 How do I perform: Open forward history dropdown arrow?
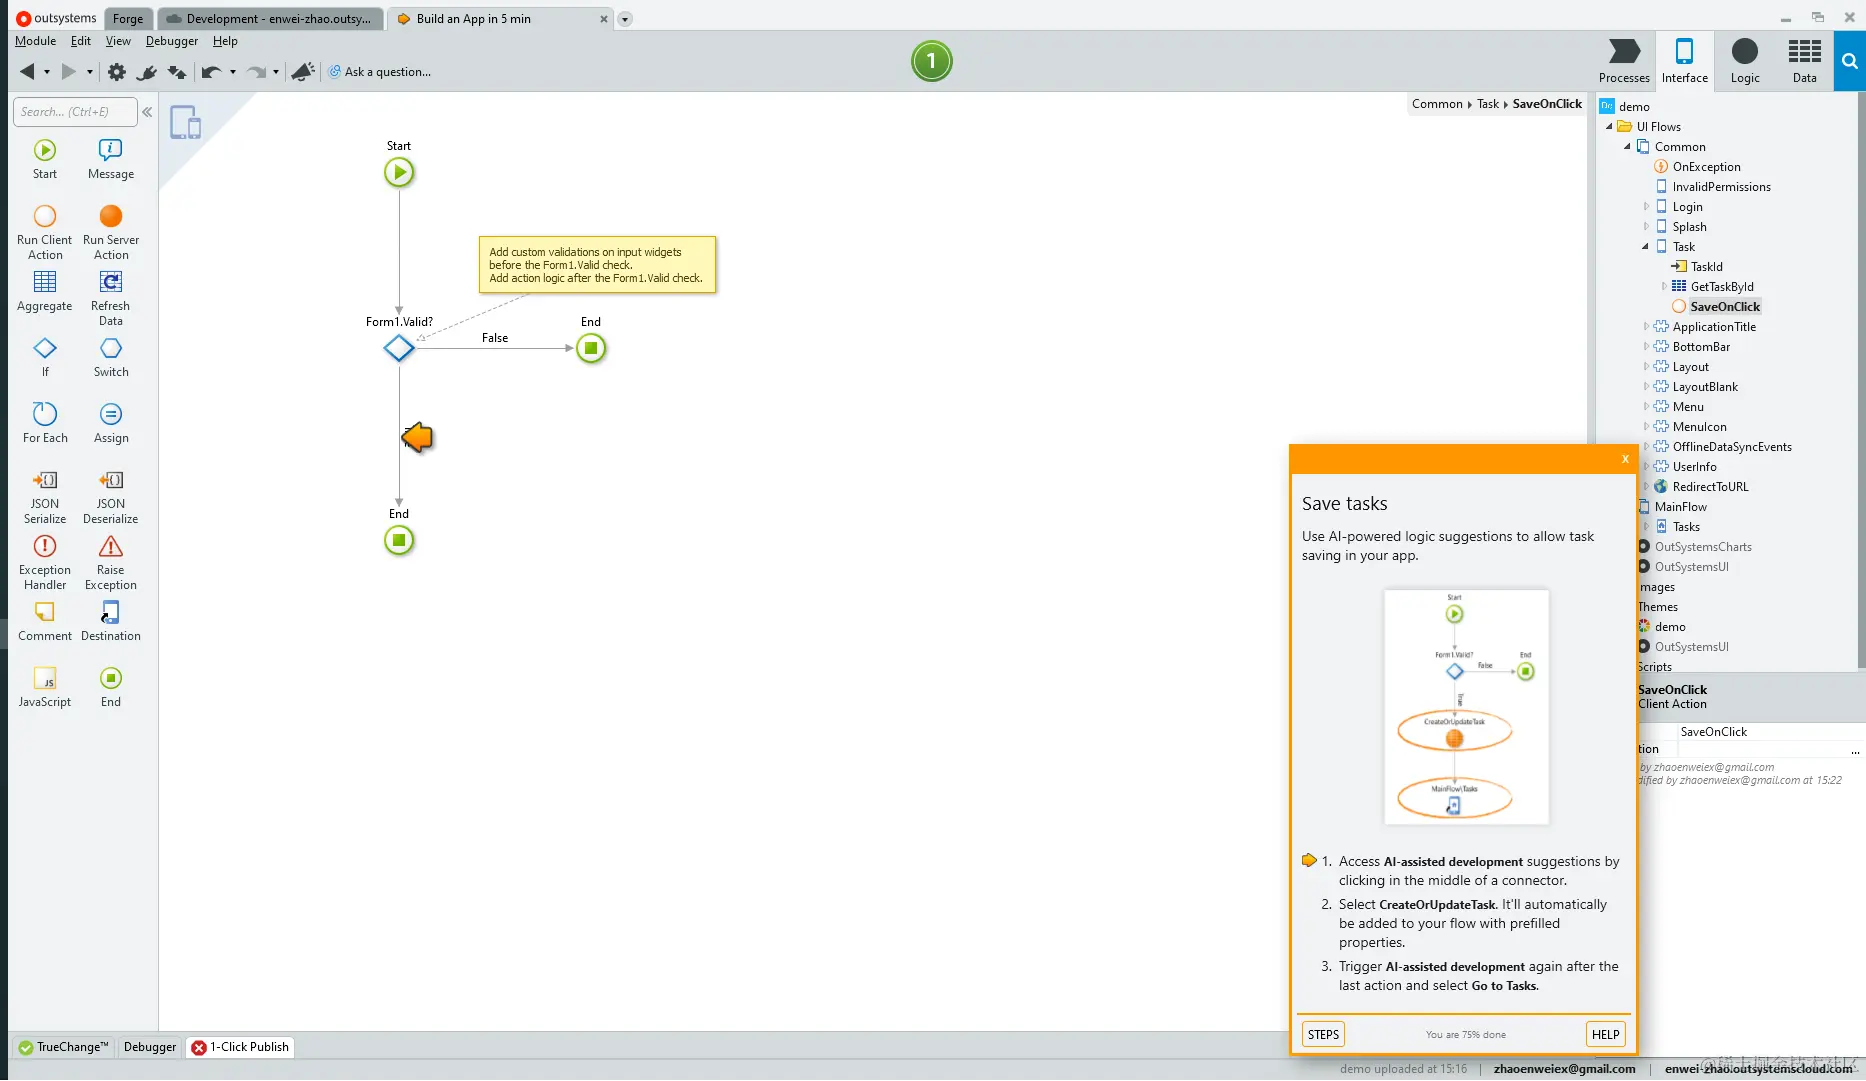(x=90, y=72)
